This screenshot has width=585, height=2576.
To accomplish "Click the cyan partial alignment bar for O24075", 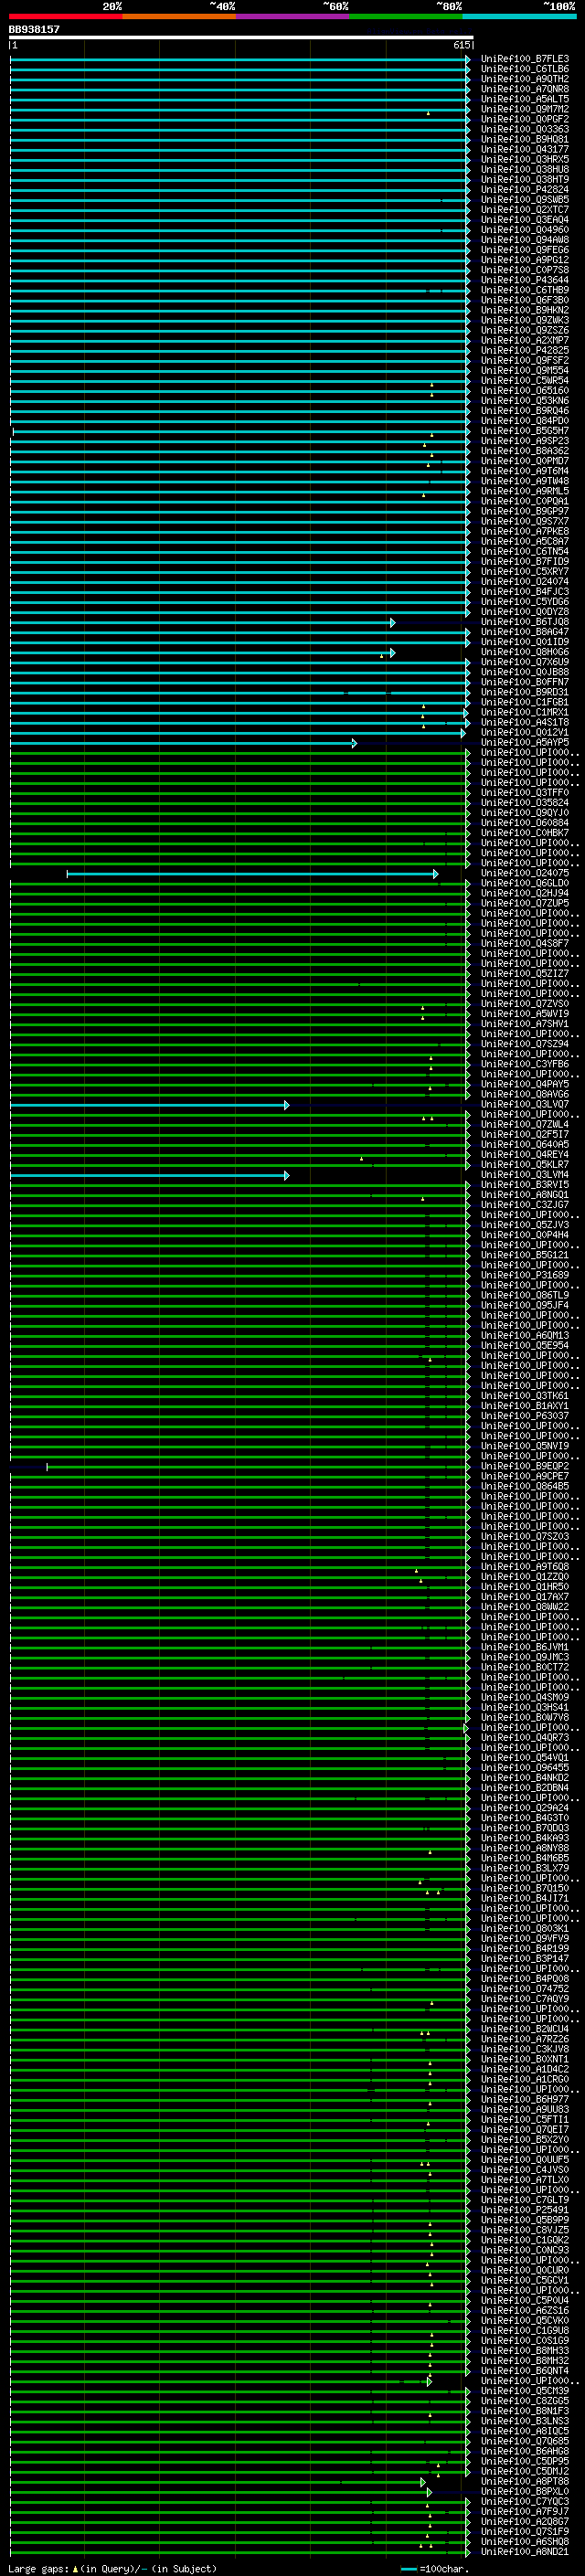I will (252, 874).
